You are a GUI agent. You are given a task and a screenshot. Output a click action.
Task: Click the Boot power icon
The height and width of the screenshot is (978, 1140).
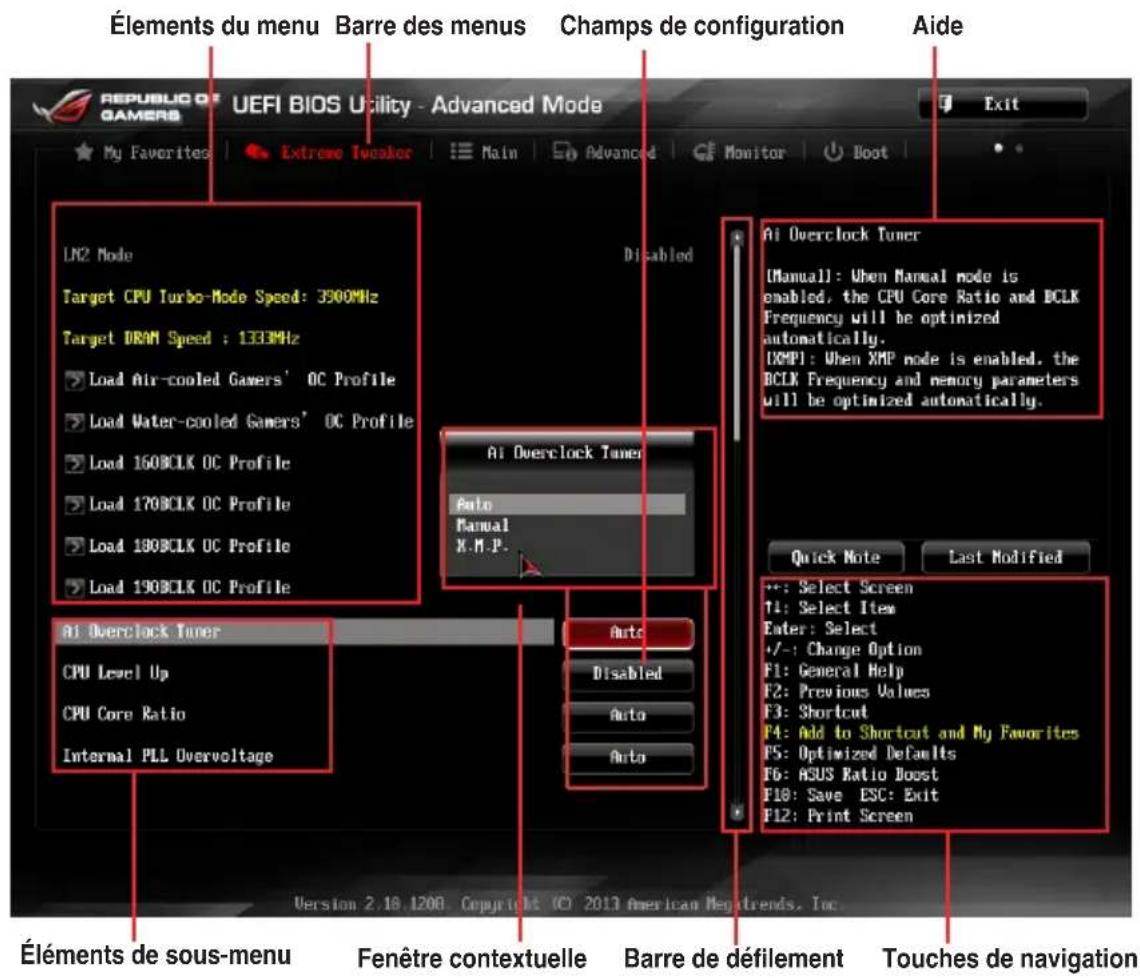pos(833,151)
